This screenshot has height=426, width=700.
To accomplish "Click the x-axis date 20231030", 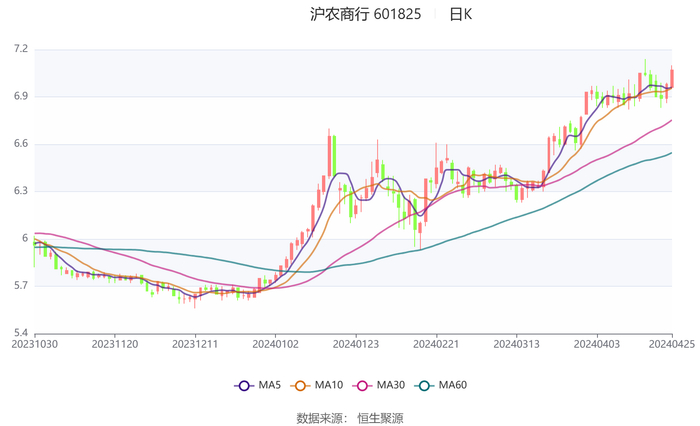I will [34, 344].
